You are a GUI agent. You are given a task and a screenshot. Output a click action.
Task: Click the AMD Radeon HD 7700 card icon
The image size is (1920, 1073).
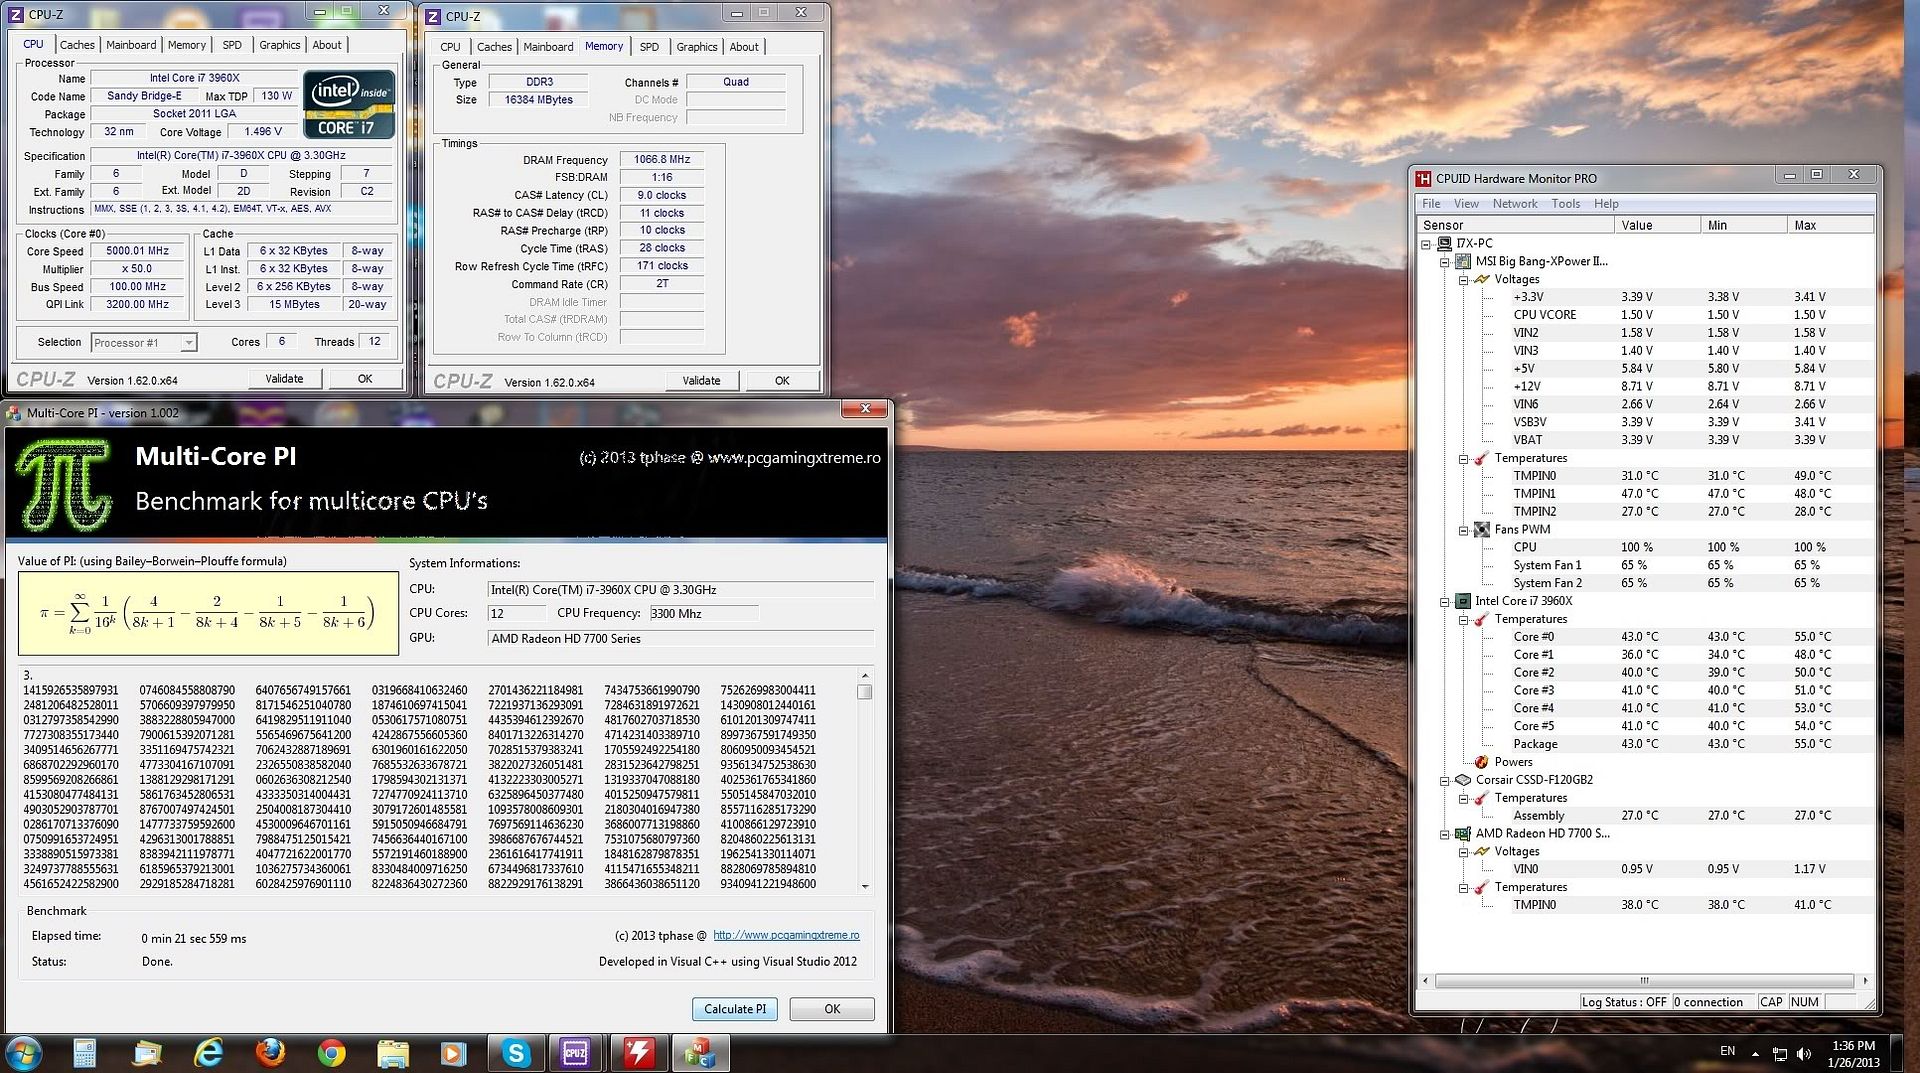[x=1463, y=834]
